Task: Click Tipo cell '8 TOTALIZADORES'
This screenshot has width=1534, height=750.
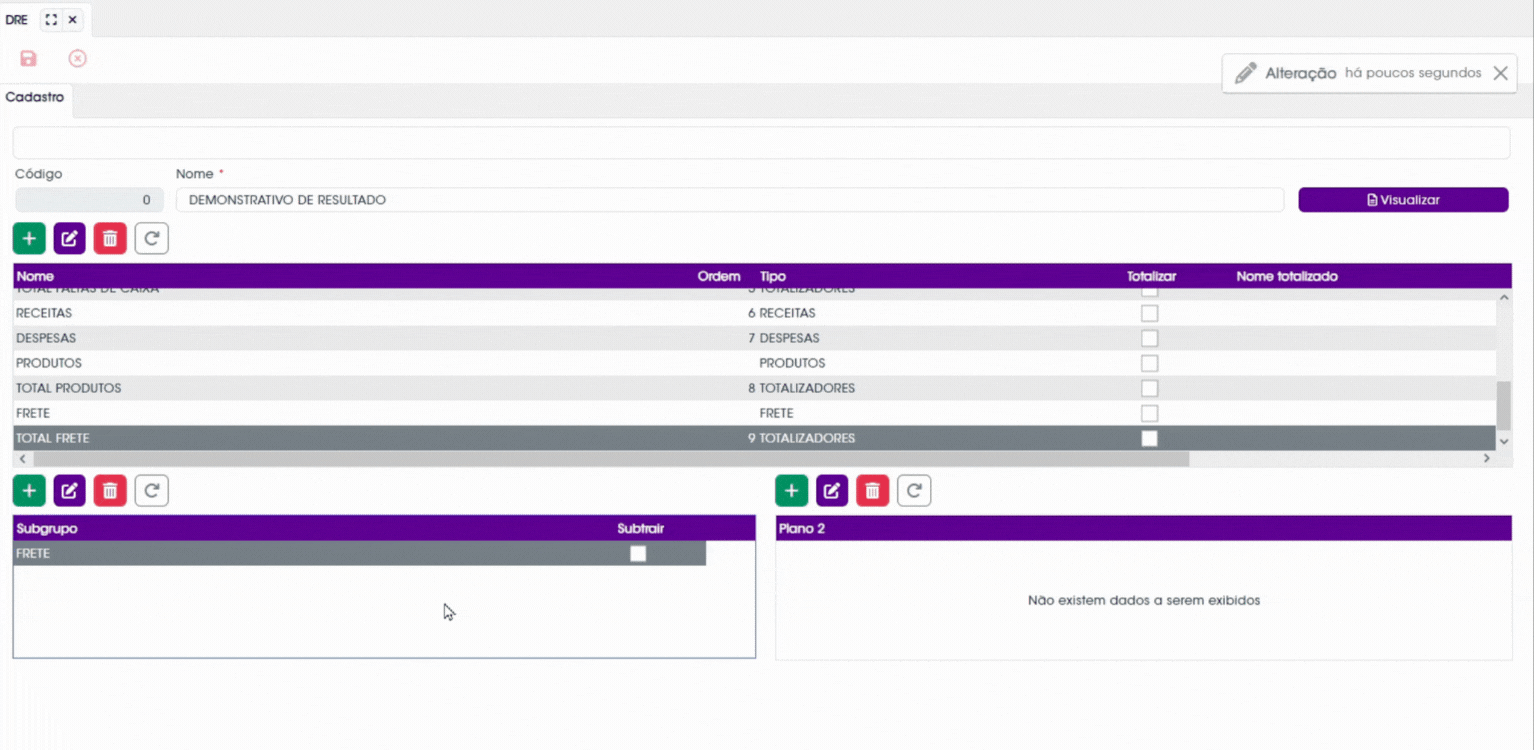Action: click(x=802, y=388)
